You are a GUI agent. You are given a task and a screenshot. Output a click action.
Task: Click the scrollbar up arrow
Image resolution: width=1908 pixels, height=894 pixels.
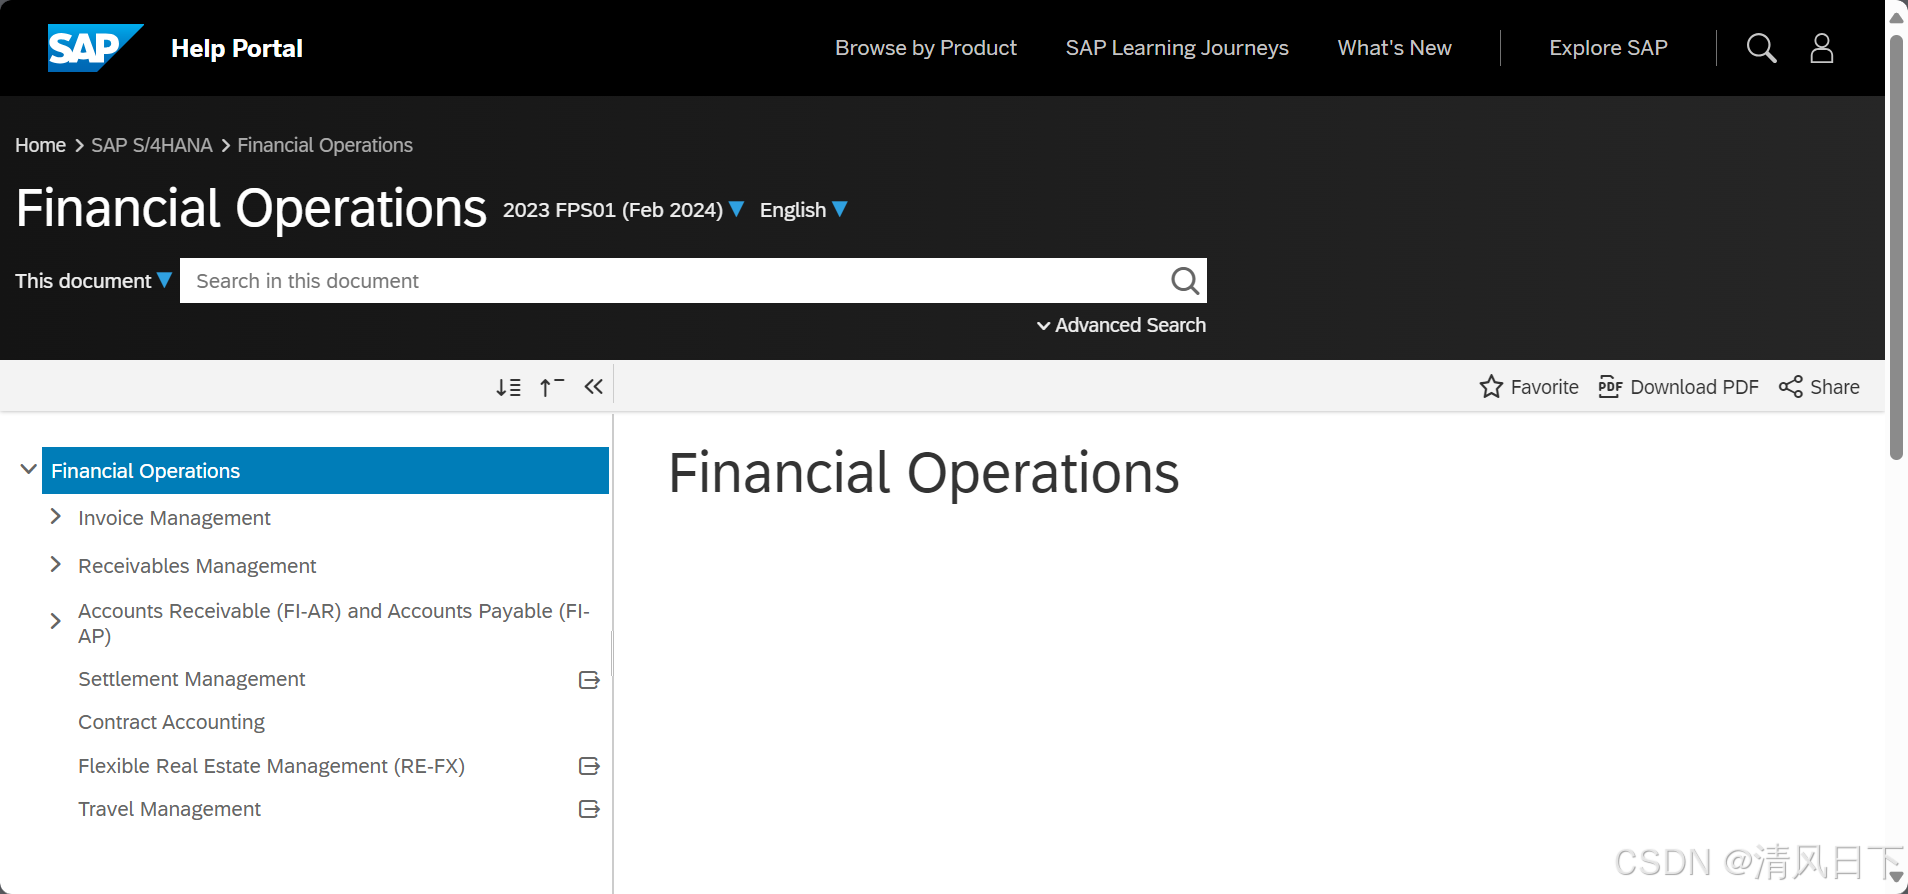coord(1896,17)
